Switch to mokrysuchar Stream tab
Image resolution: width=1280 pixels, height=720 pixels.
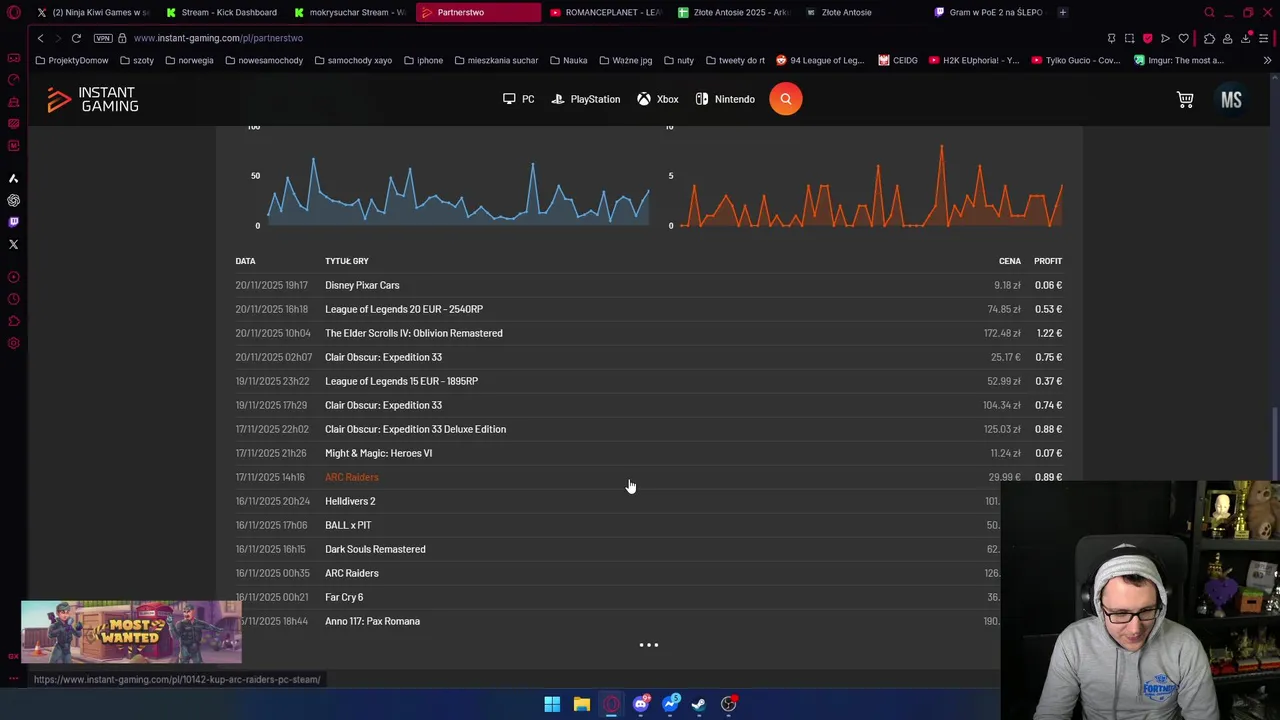pos(350,13)
